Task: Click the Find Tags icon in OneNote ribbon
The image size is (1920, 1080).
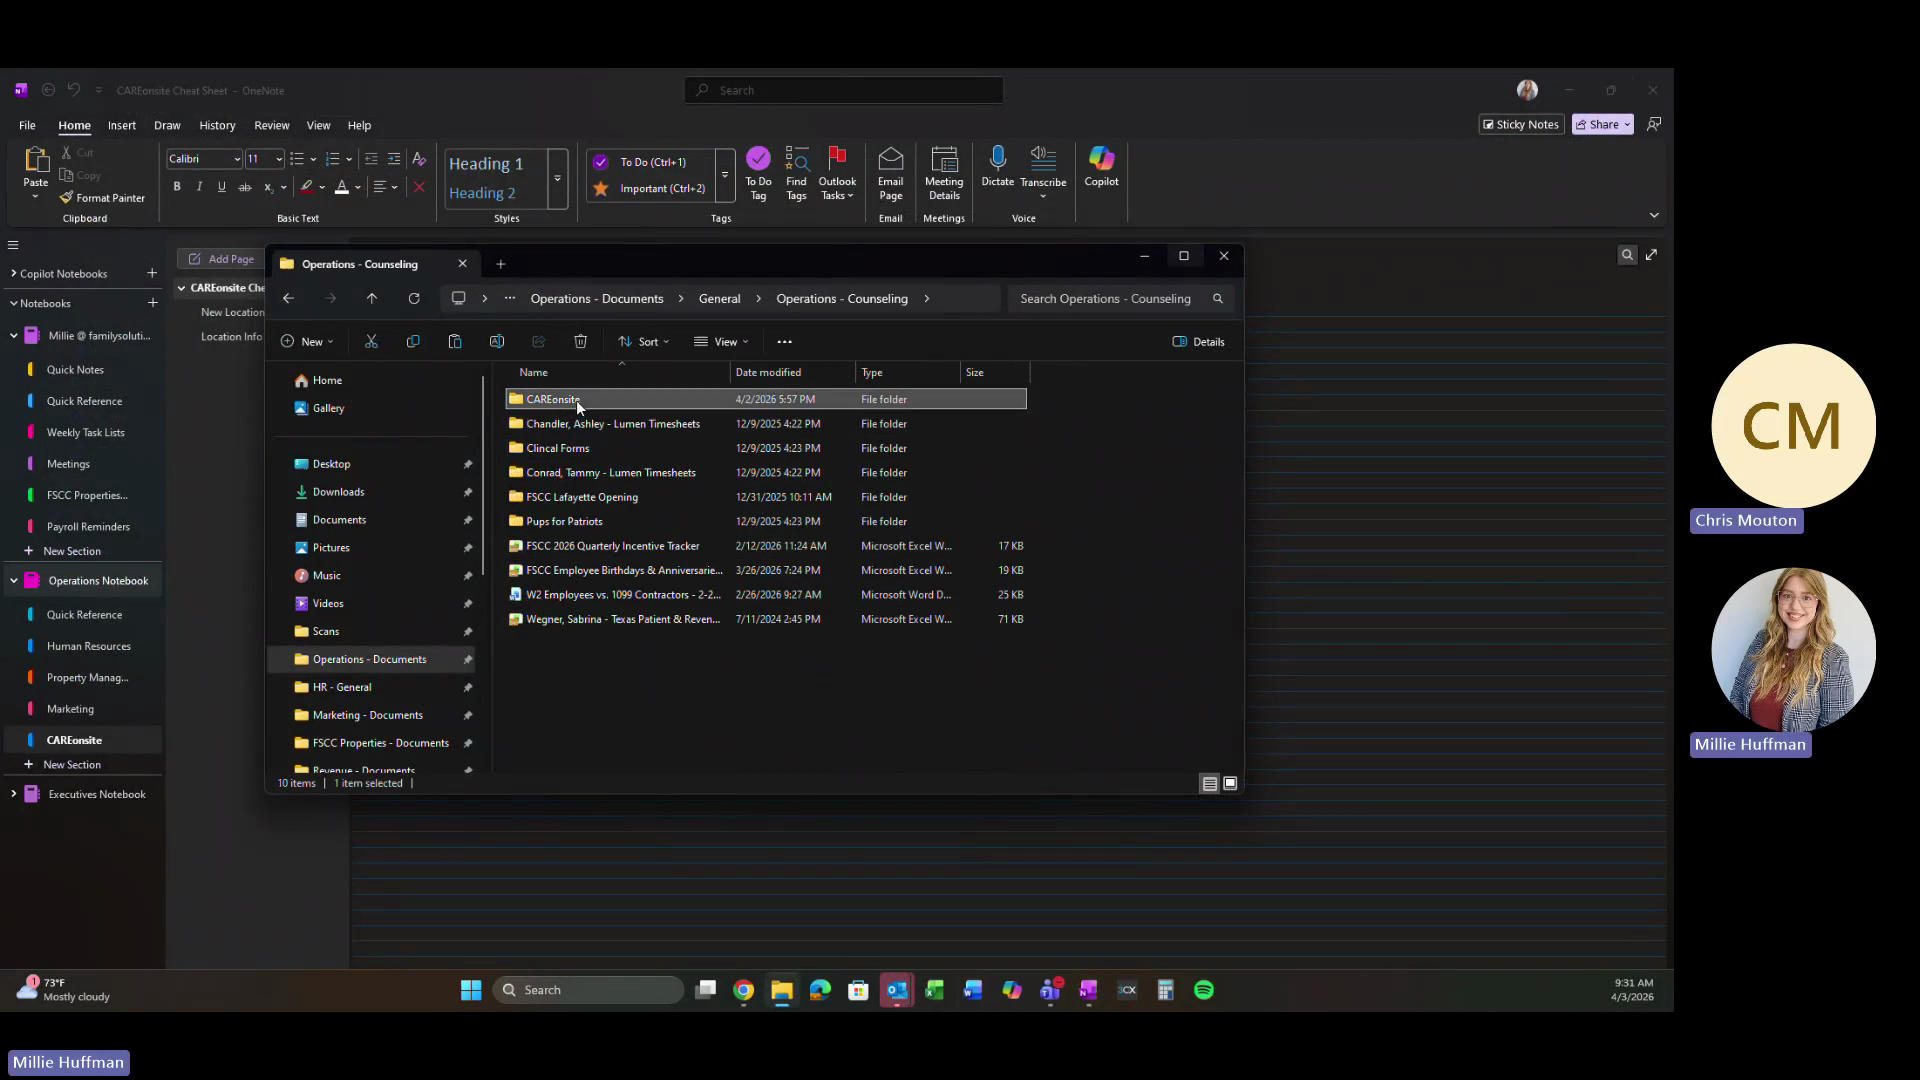Action: click(796, 173)
